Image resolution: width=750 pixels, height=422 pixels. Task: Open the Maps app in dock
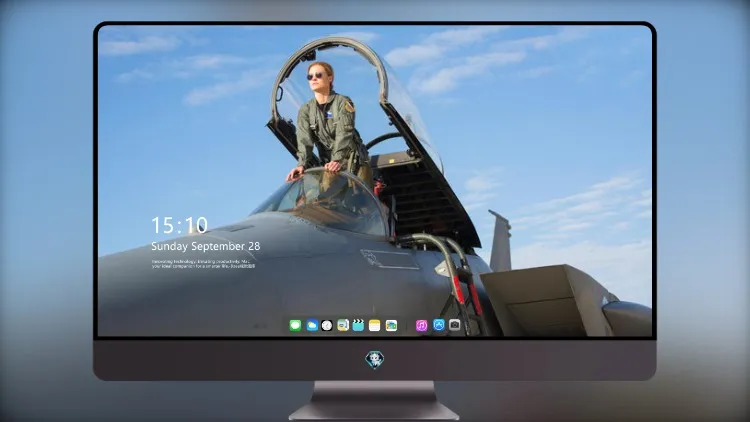tap(343, 325)
